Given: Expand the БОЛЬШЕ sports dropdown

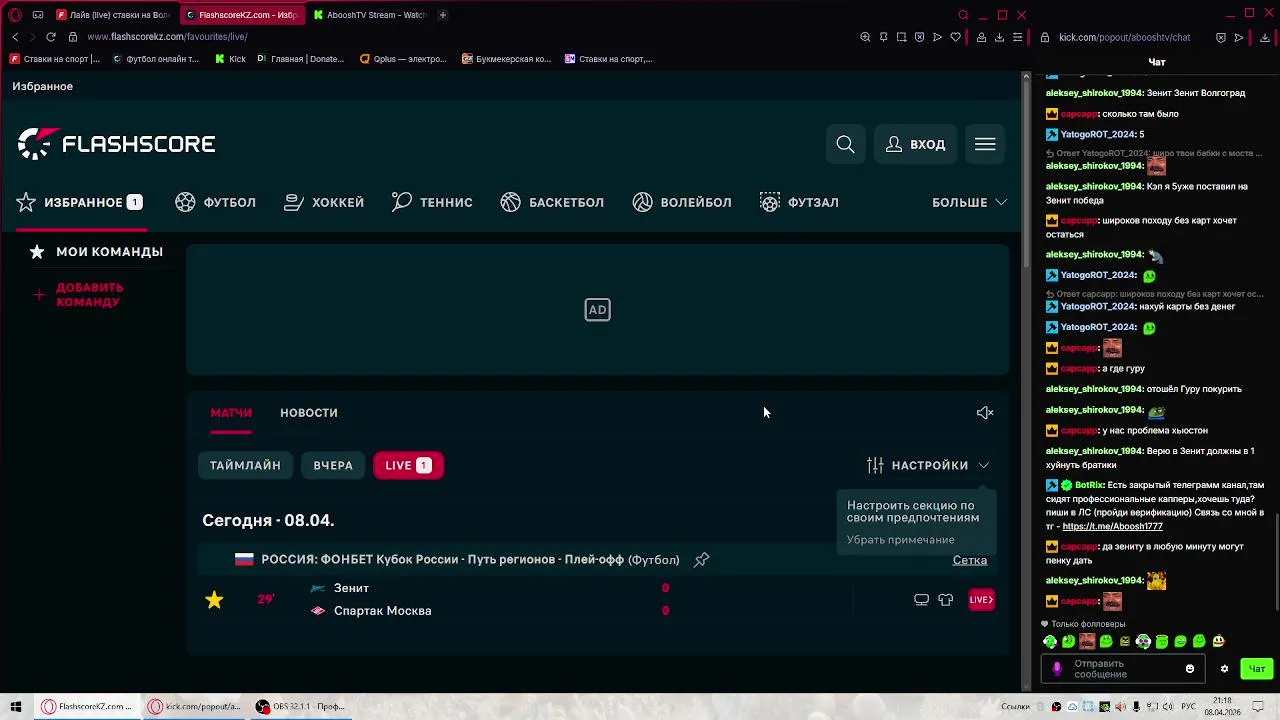Looking at the screenshot, I should coord(969,202).
